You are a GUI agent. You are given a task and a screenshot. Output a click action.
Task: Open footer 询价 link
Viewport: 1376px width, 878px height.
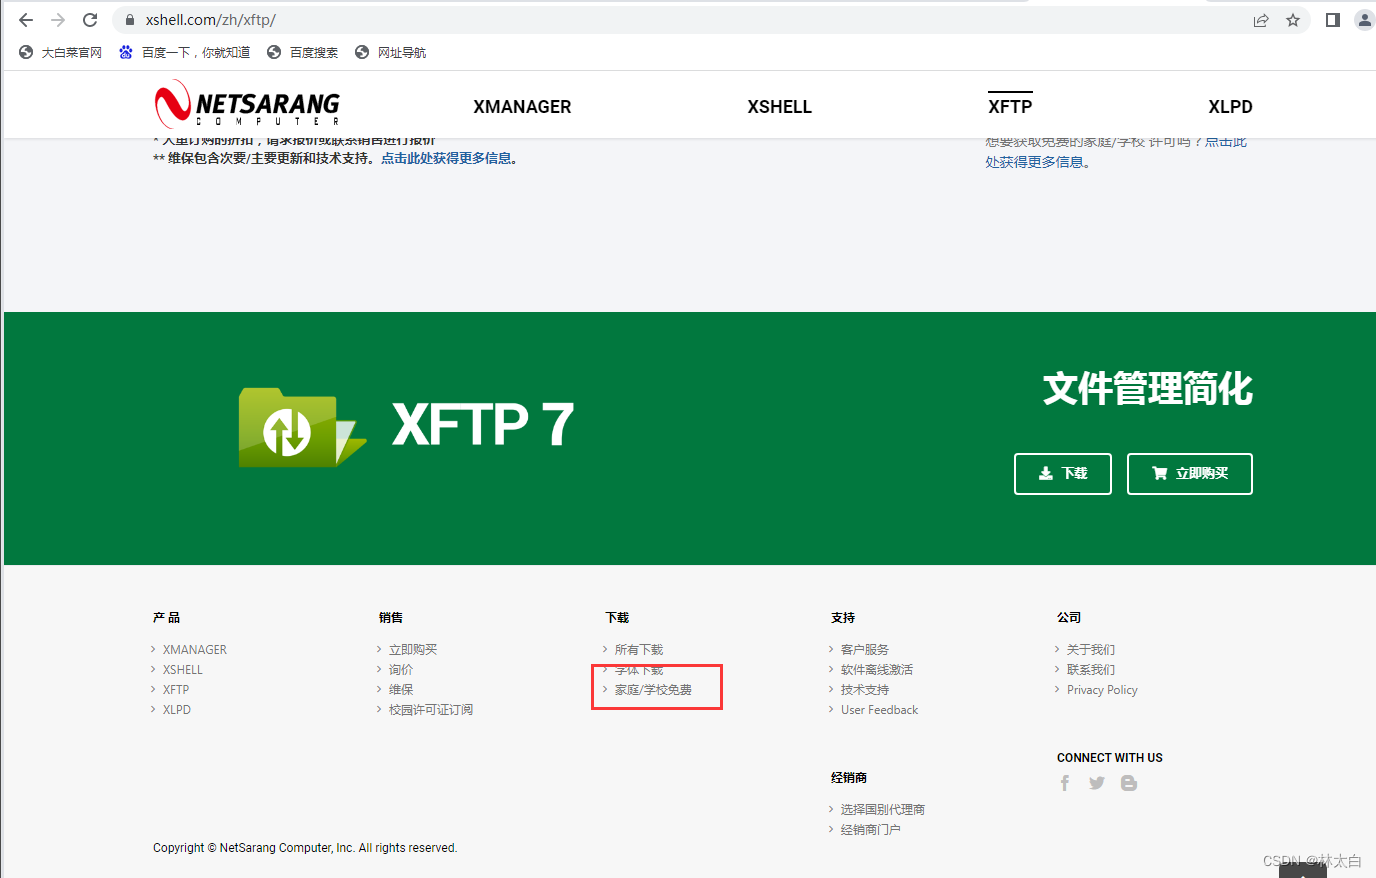[401, 670]
